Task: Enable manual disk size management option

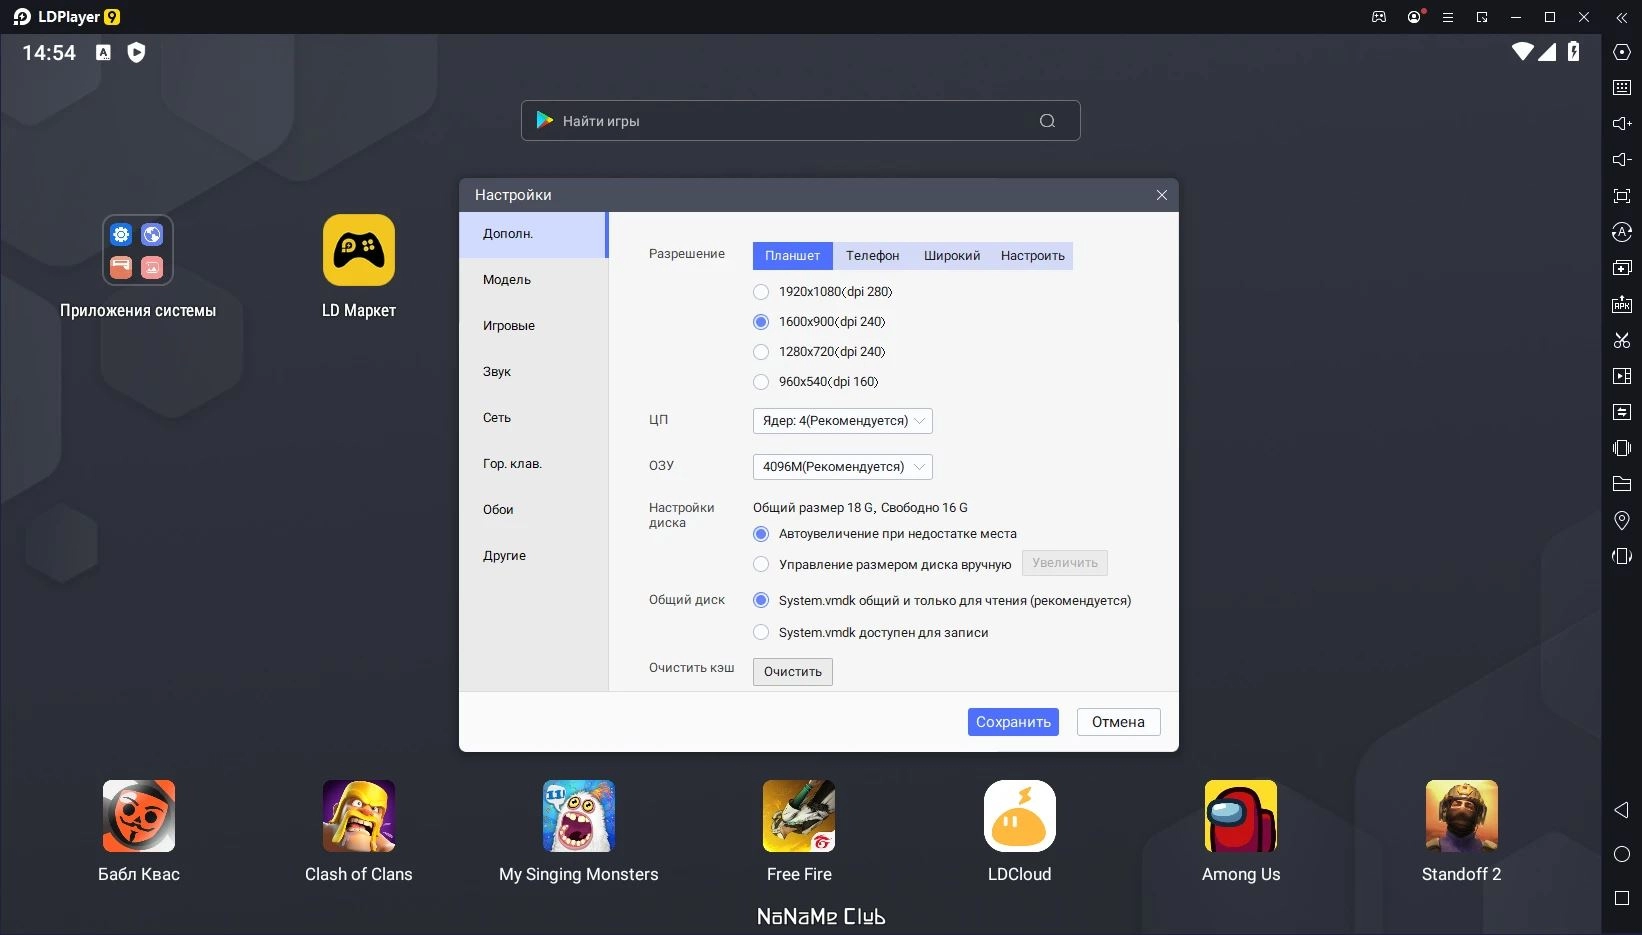Action: coord(761,565)
